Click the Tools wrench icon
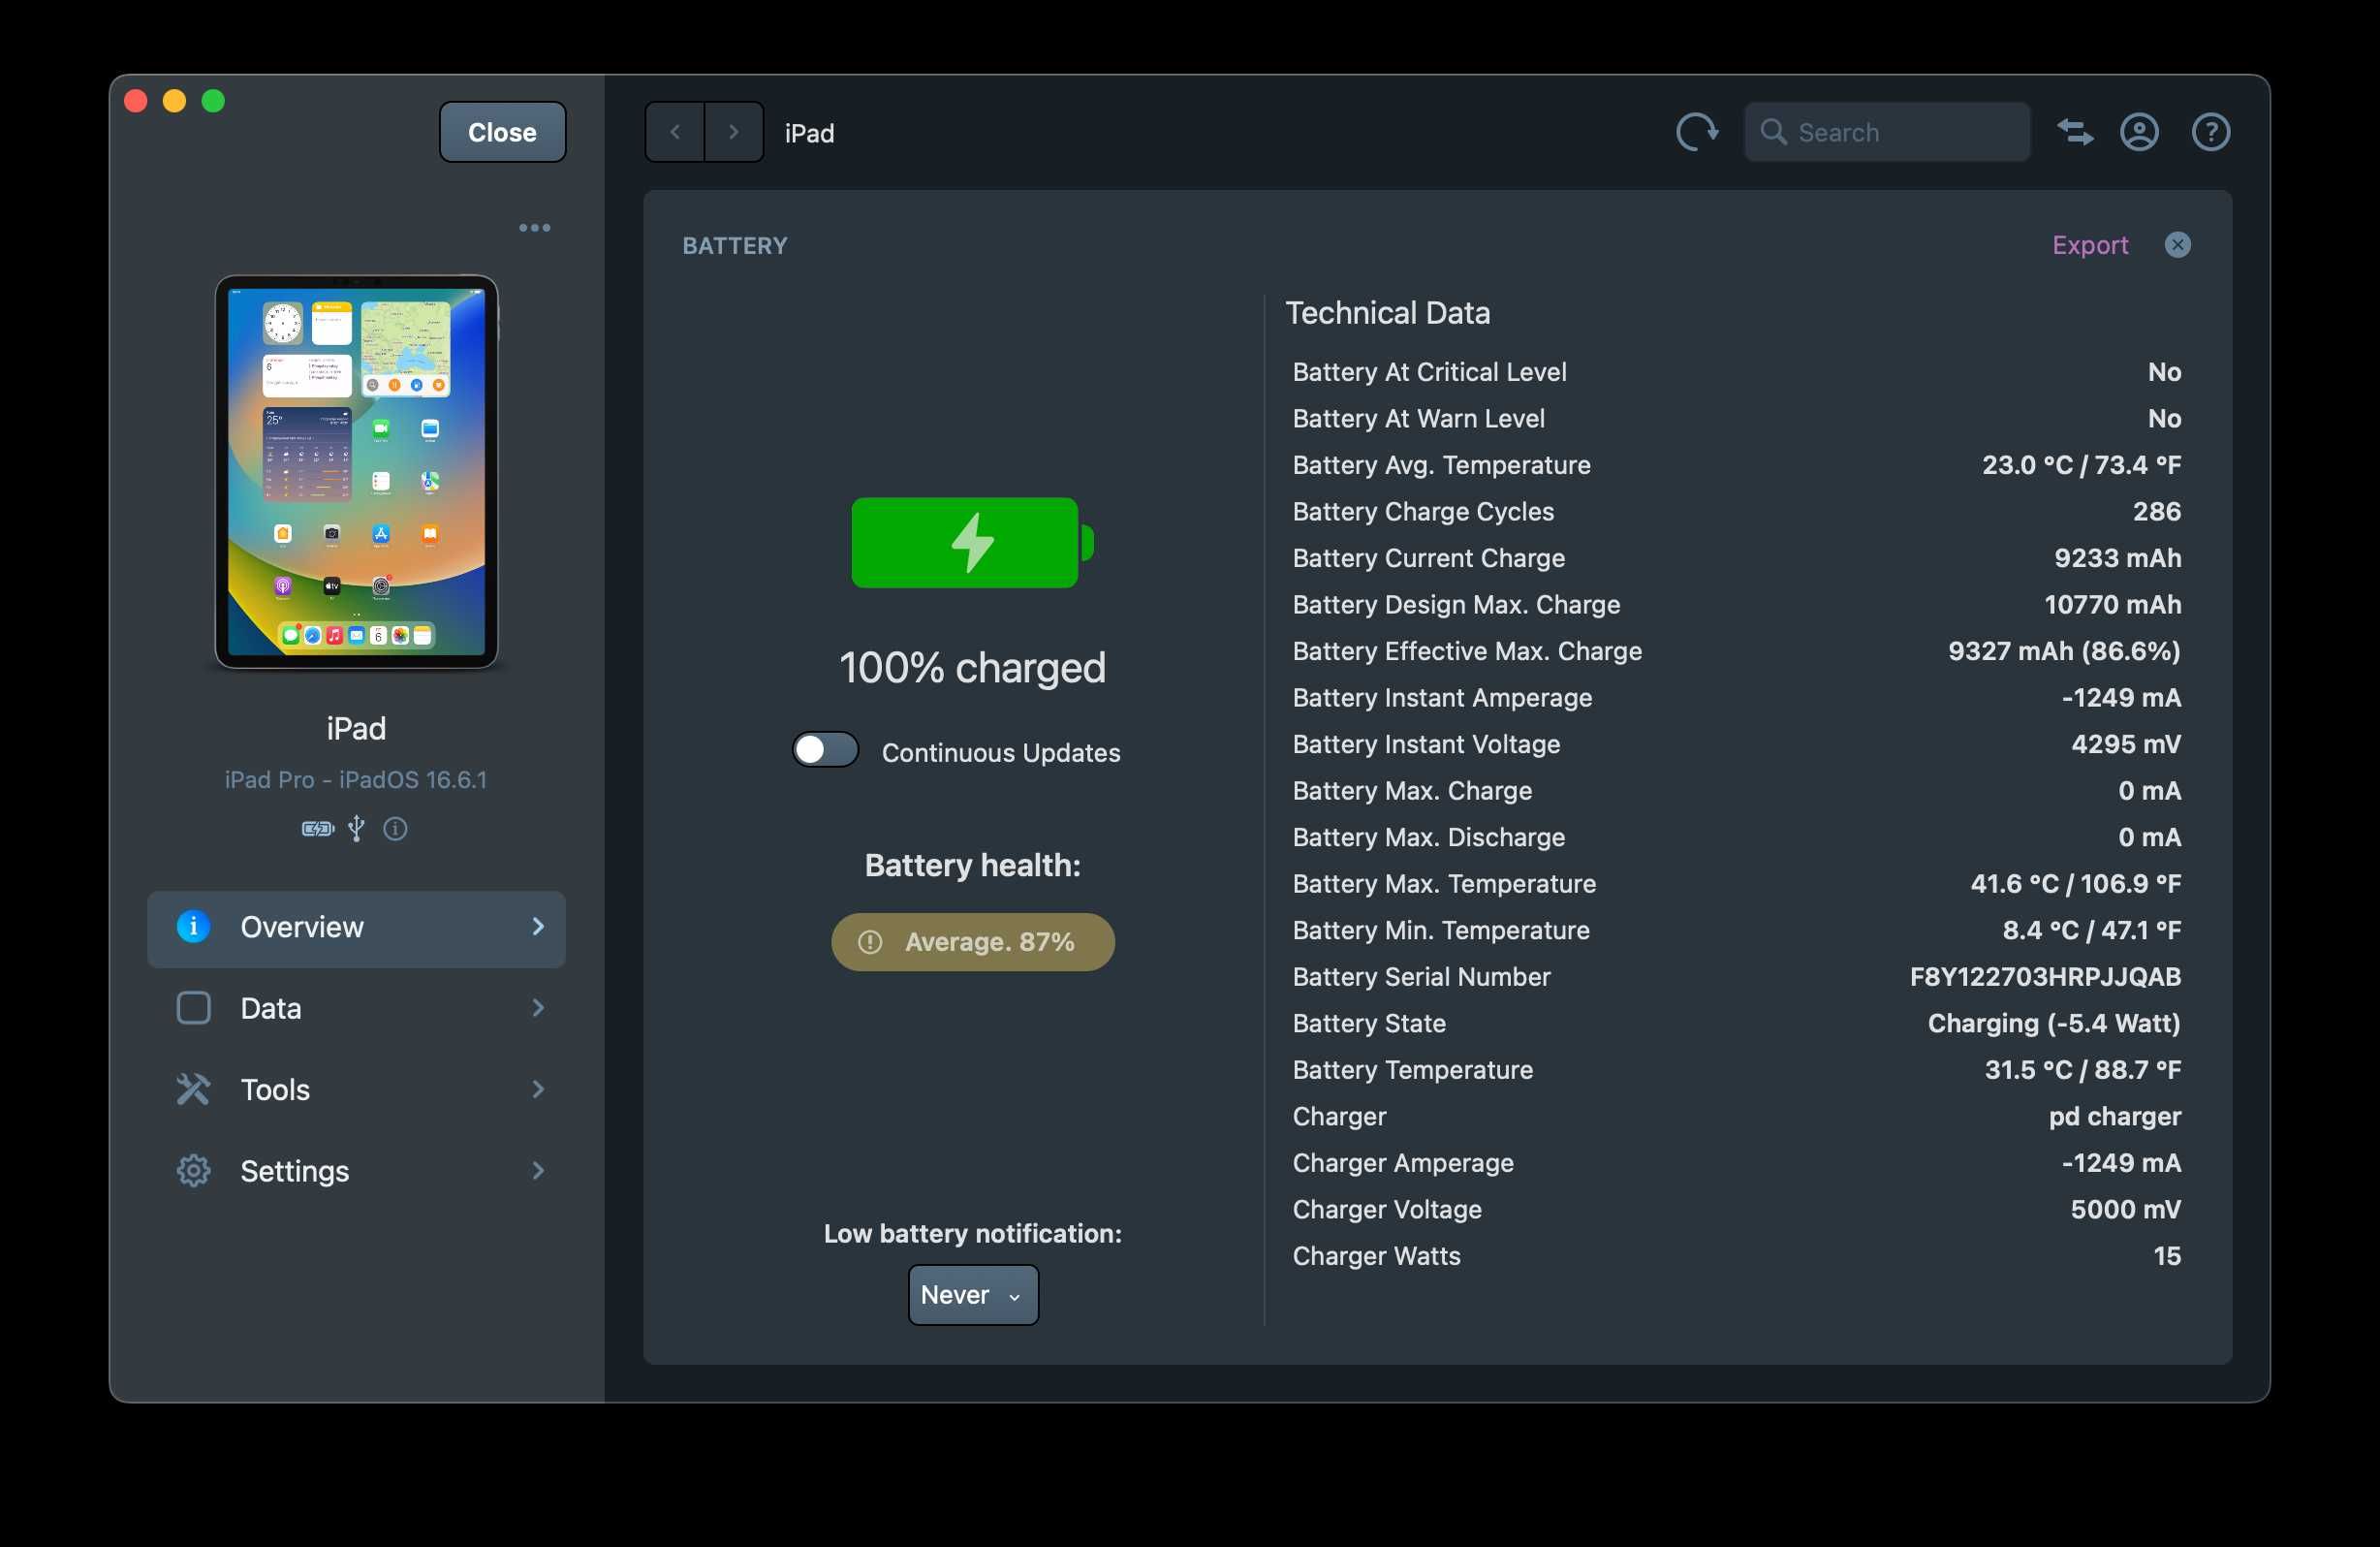 coord(193,1089)
